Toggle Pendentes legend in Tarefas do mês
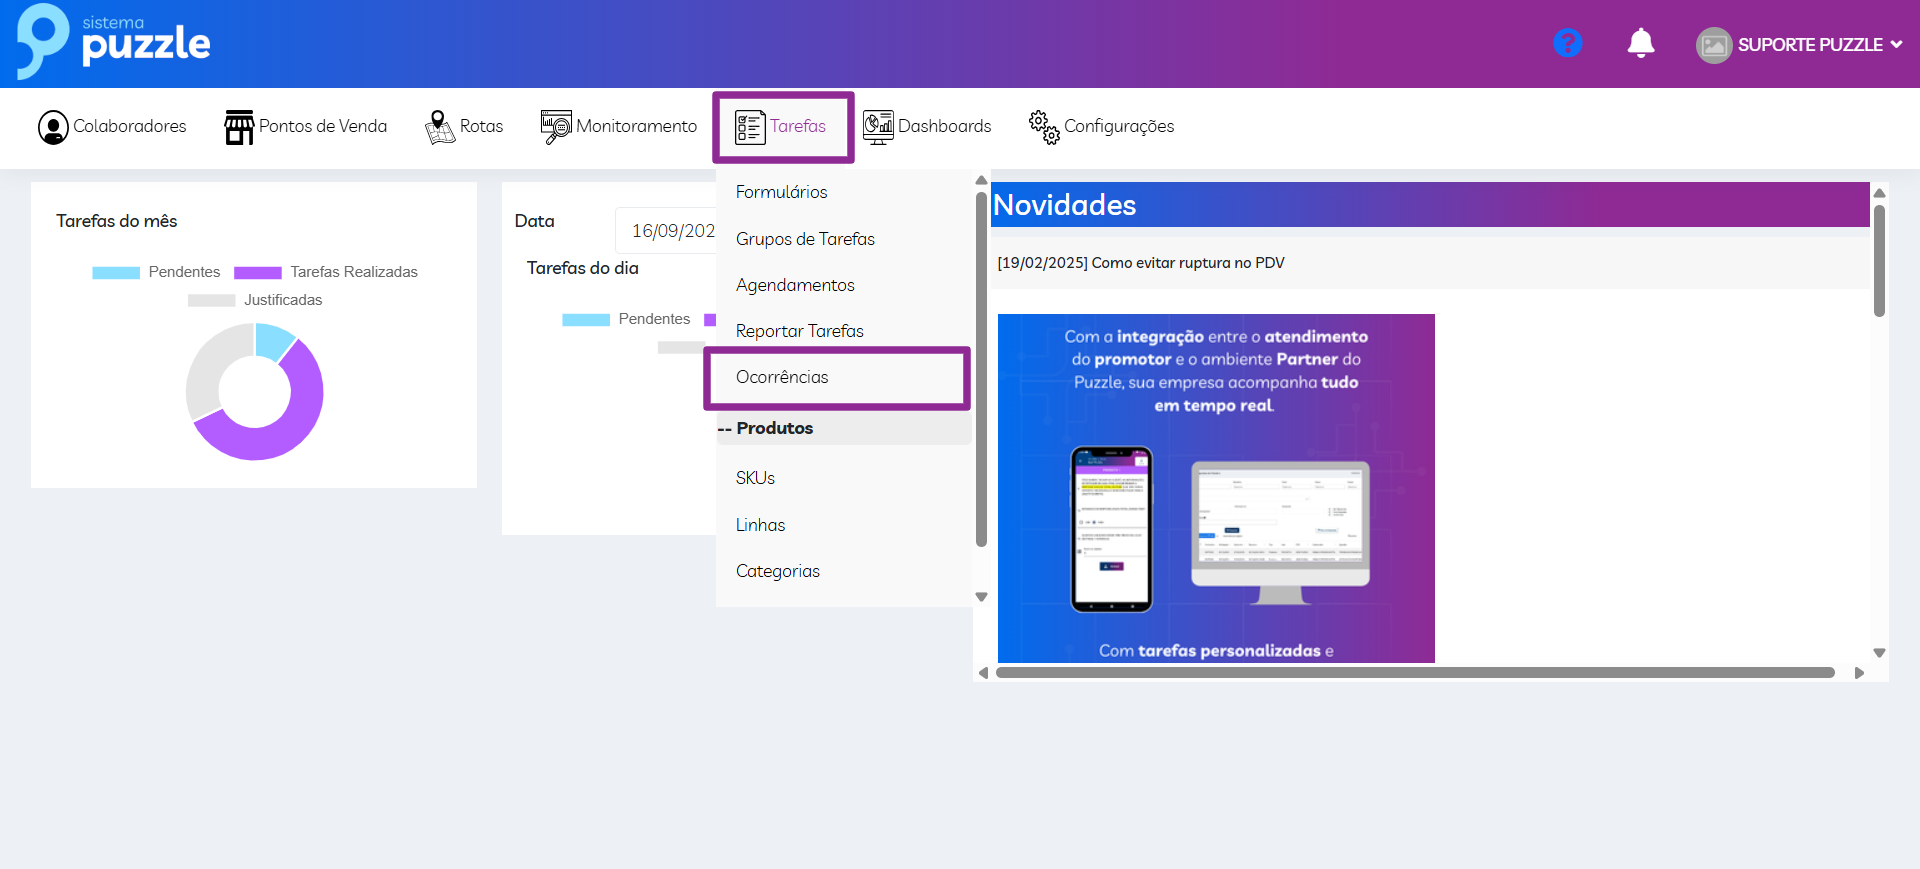 coord(156,272)
